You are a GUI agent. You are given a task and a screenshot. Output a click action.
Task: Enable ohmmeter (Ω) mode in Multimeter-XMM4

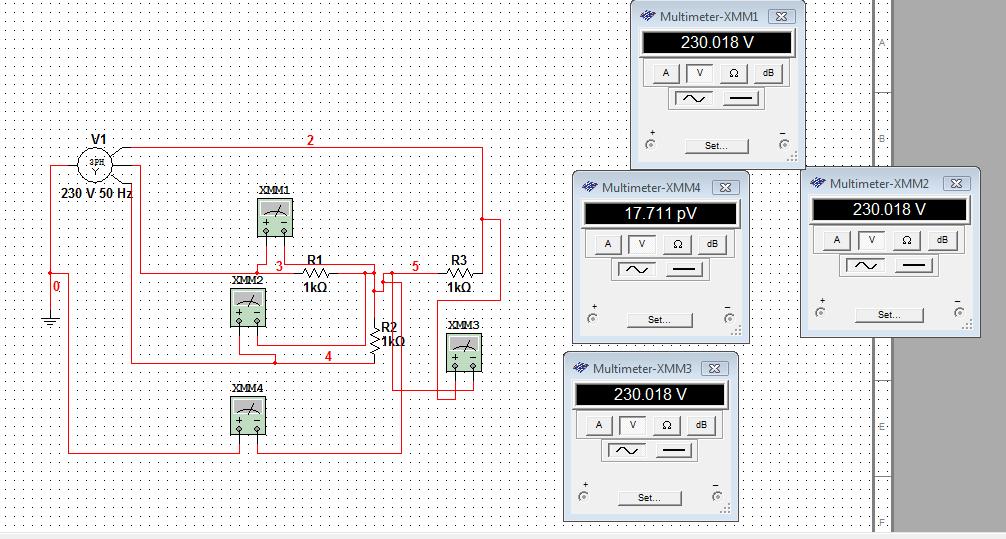pyautogui.click(x=677, y=244)
